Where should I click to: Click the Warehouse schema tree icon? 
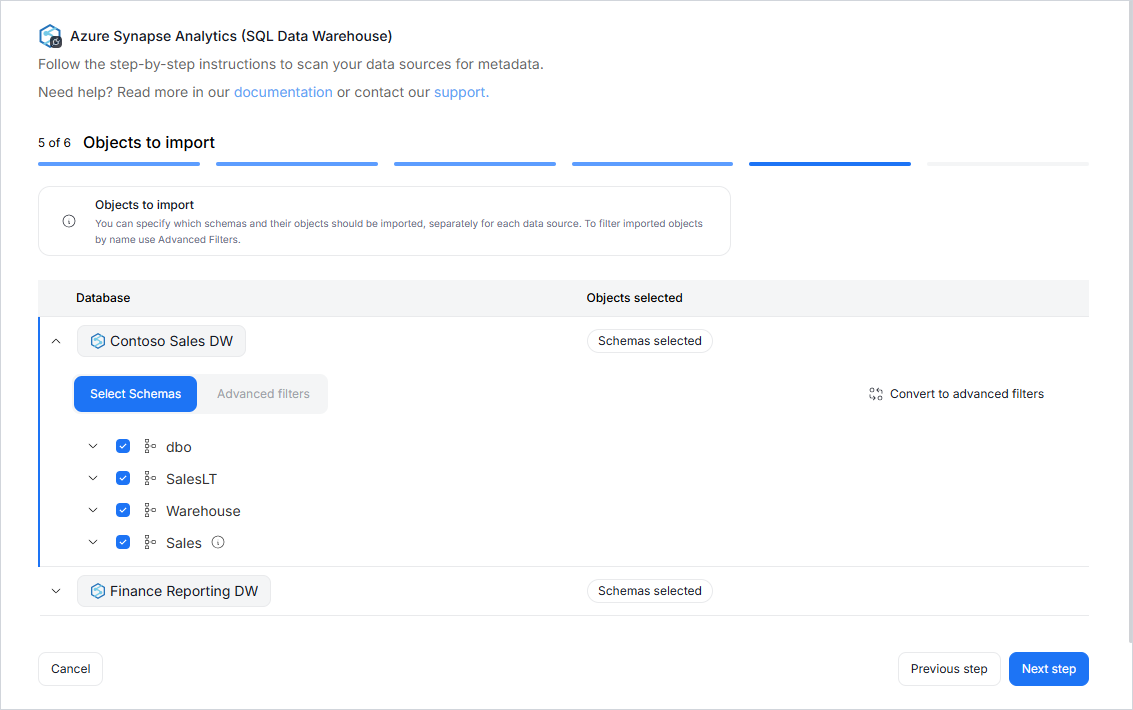coord(150,511)
